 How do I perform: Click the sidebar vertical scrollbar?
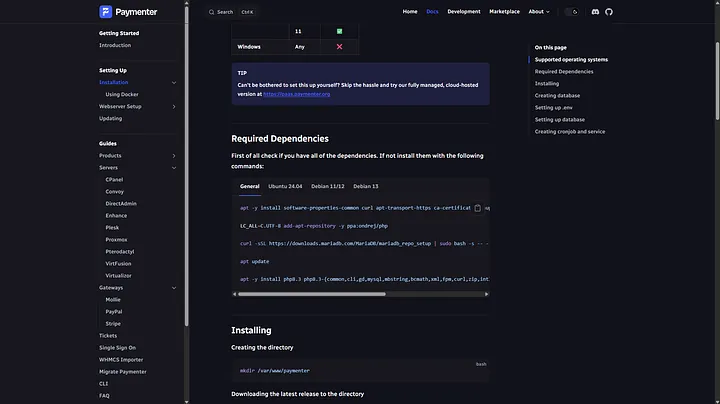(186, 165)
